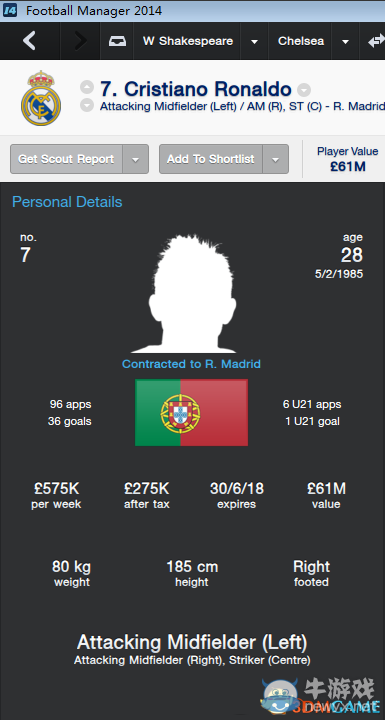This screenshot has width=385, height=720.
Task: Go to next player with down arrow
Action: pyautogui.click(x=87, y=105)
